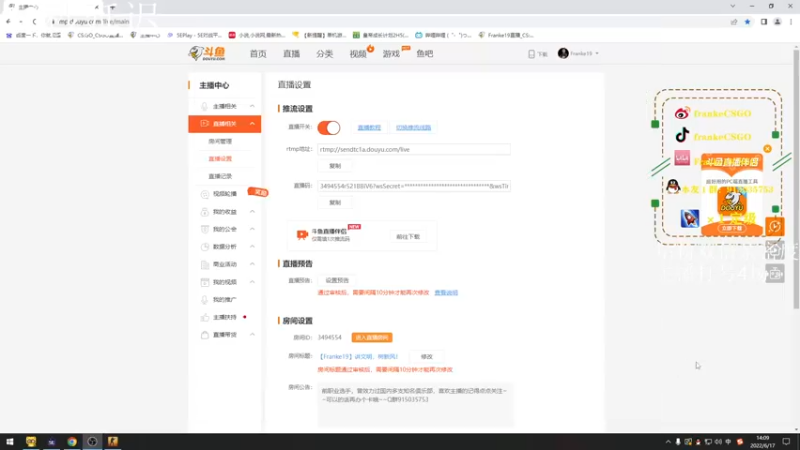Click the 直播相关 play icon in sidebar
This screenshot has width=800, height=450.
pyautogui.click(x=204, y=123)
